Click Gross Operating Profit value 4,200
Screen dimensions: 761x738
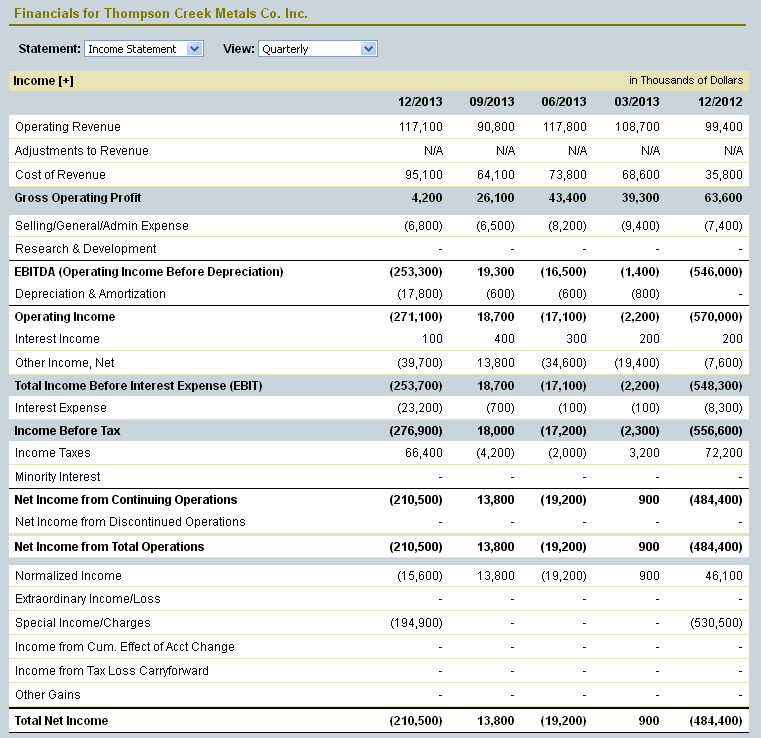[x=427, y=198]
